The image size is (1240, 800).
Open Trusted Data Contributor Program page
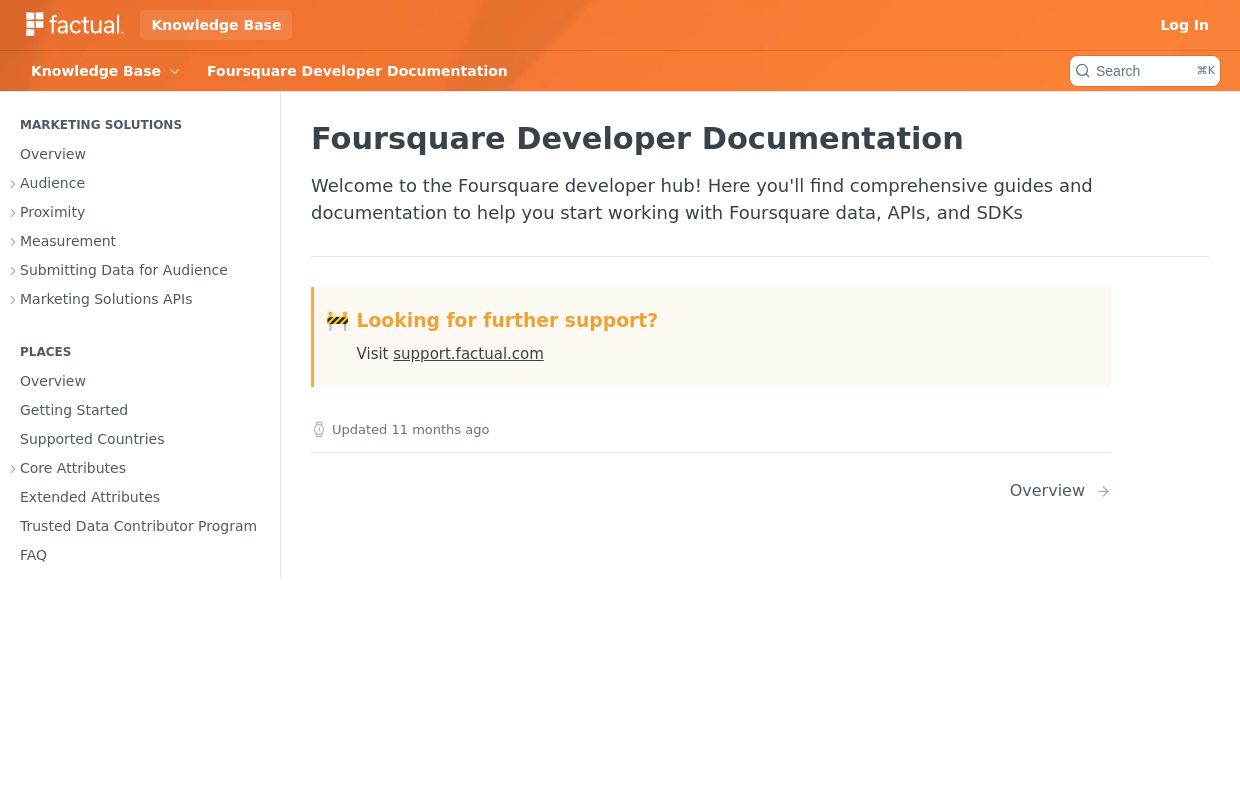click(138, 526)
